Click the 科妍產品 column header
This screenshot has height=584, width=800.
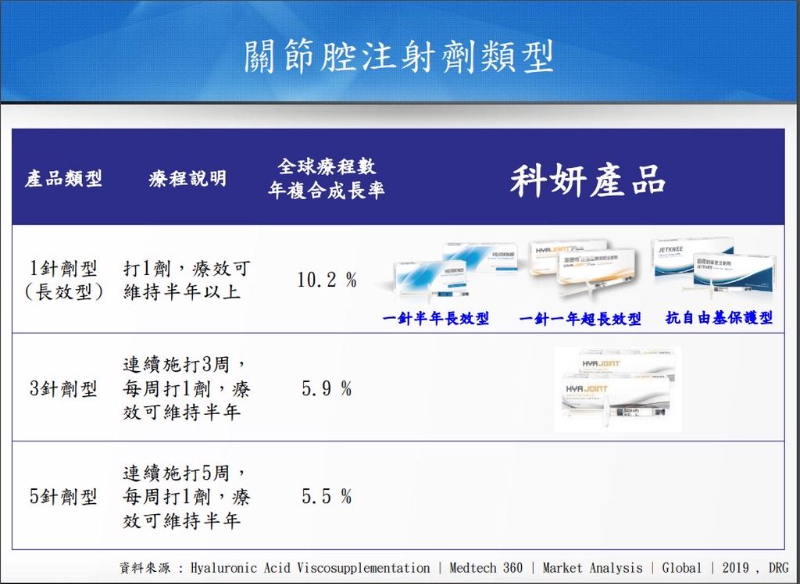(587, 180)
